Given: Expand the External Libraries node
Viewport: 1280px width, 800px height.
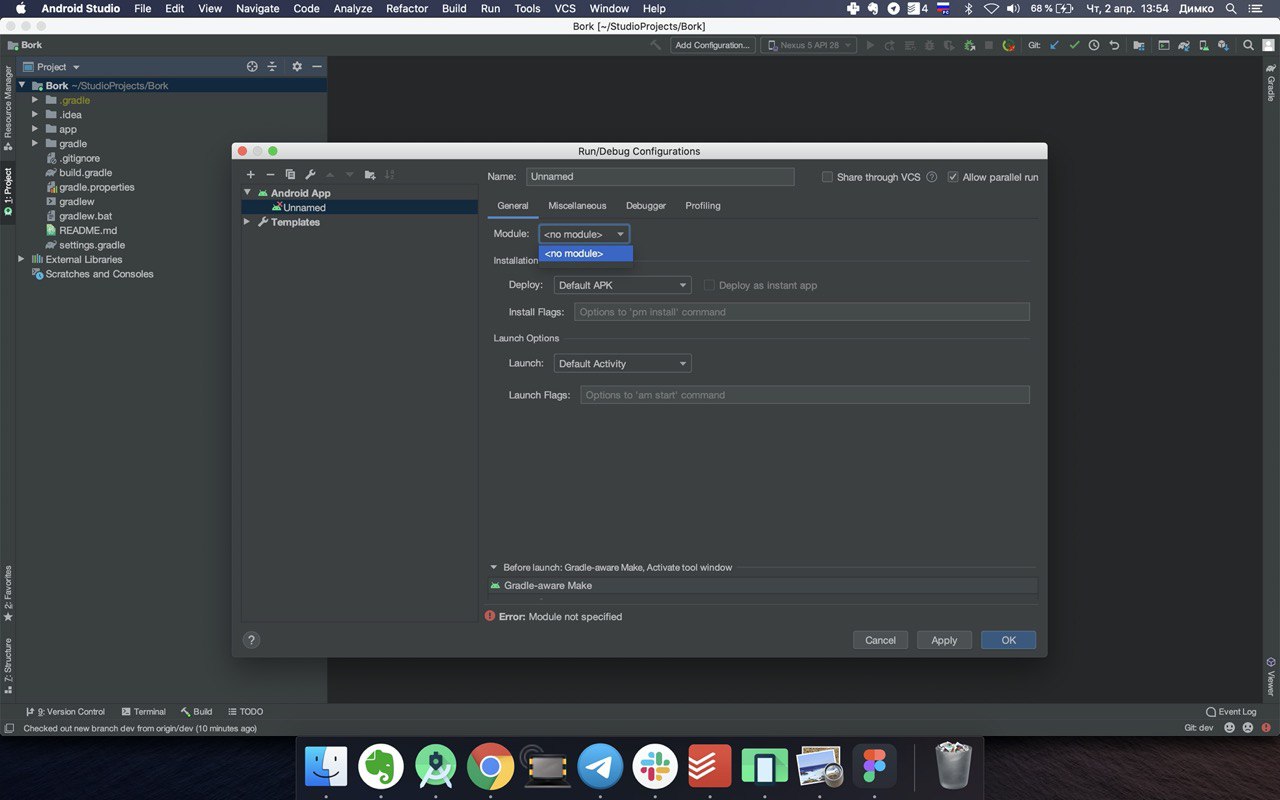Looking at the screenshot, I should (22, 259).
